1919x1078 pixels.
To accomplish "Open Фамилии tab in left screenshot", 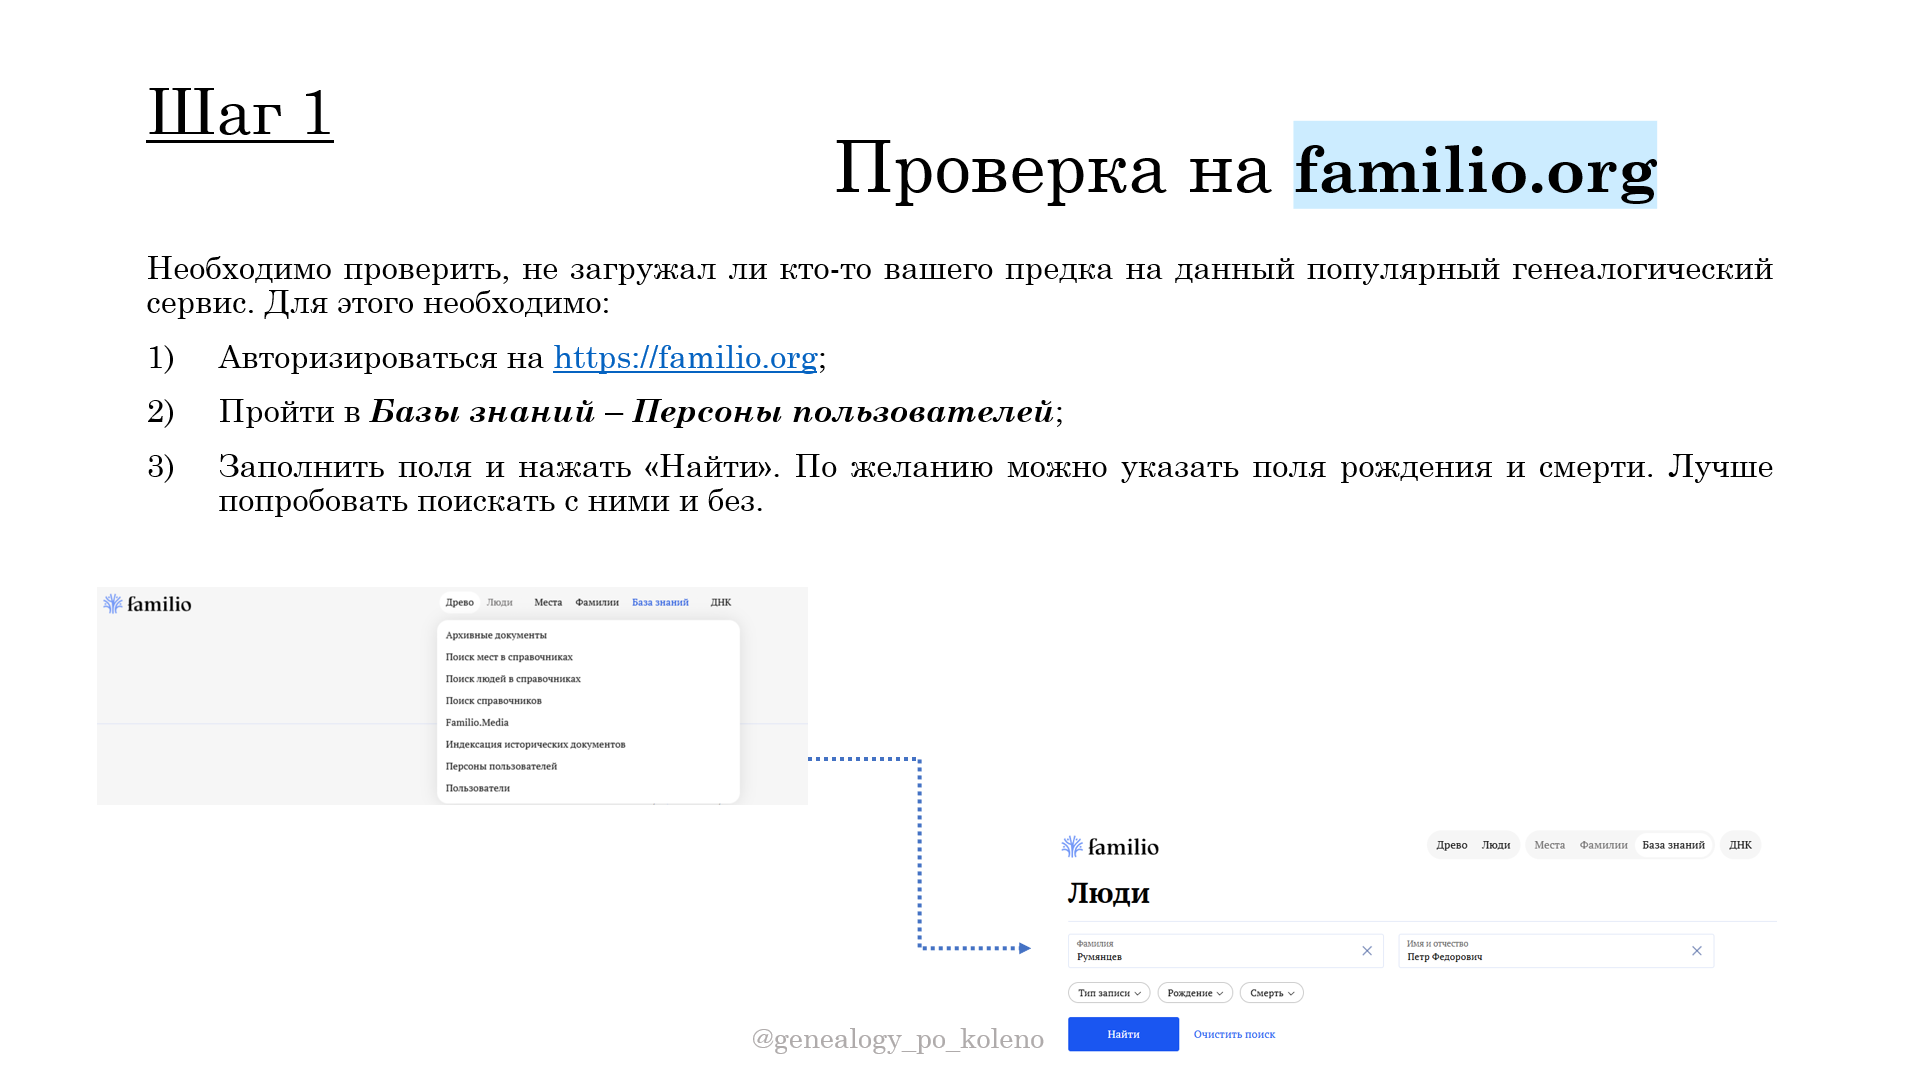I will (597, 602).
